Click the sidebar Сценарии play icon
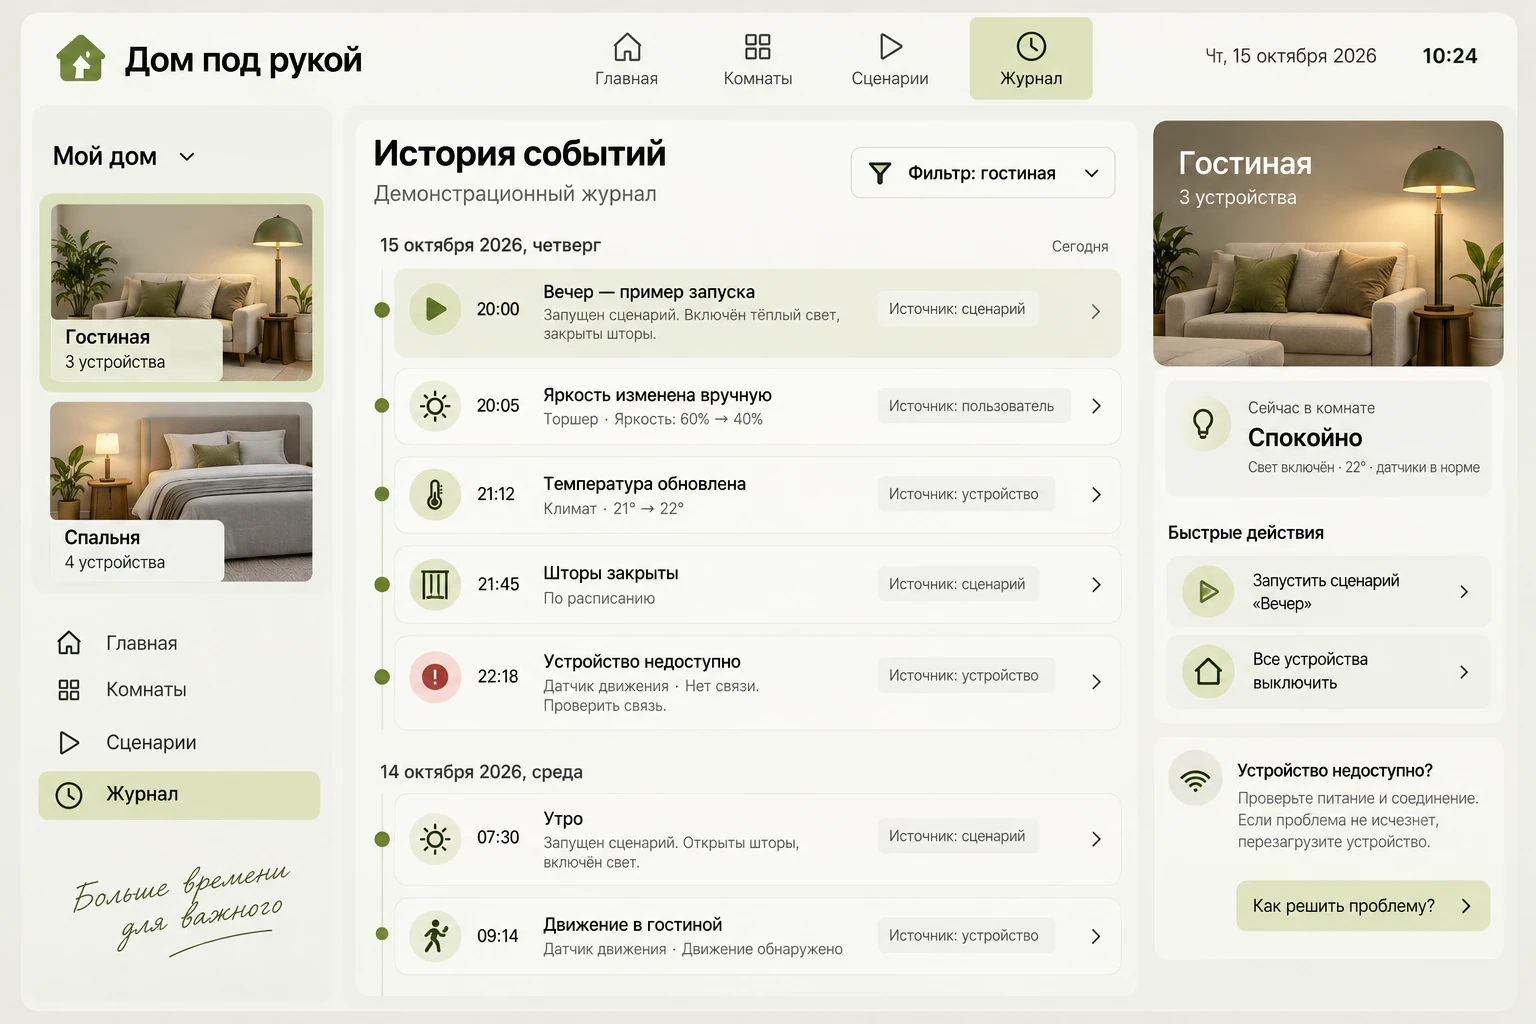The width and height of the screenshot is (1536, 1024). 69,742
